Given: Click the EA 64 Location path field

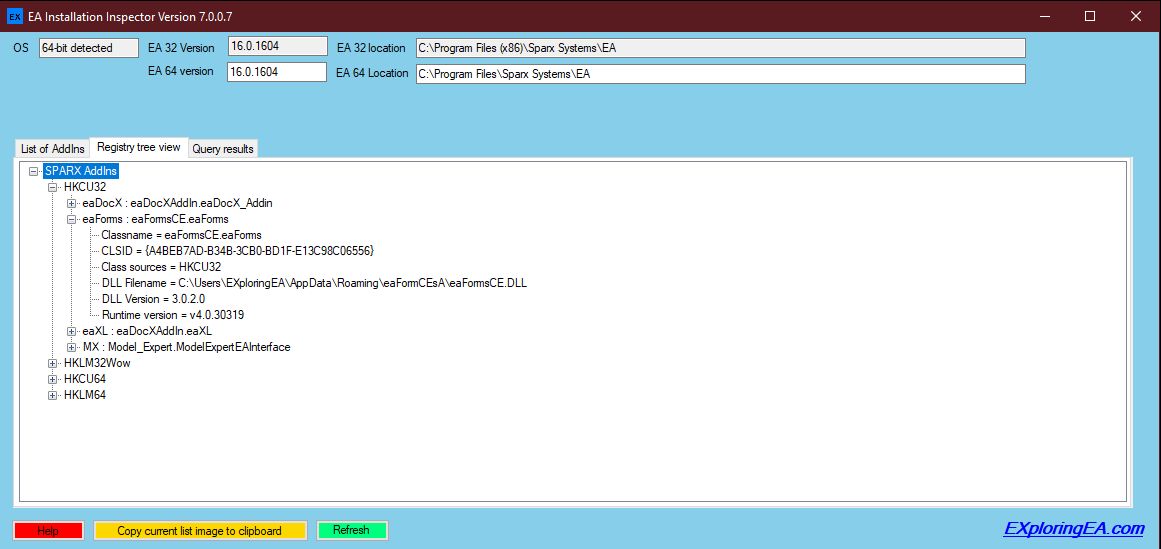Looking at the screenshot, I should 720,74.
